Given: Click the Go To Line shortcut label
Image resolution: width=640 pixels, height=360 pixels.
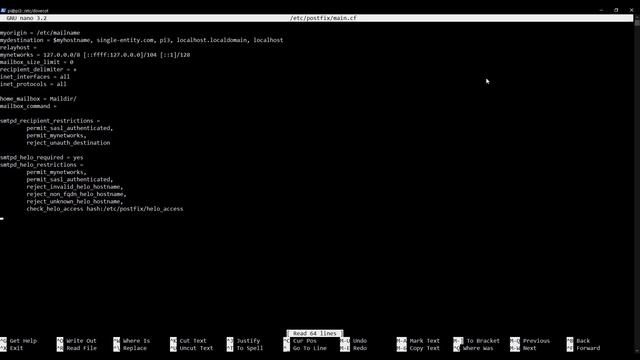Looking at the screenshot, I should 309,348.
